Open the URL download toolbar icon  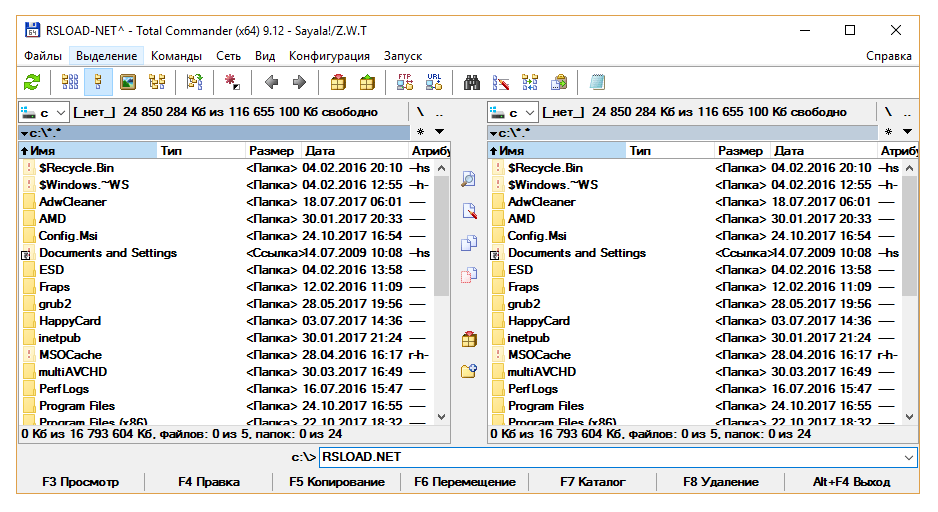[434, 82]
